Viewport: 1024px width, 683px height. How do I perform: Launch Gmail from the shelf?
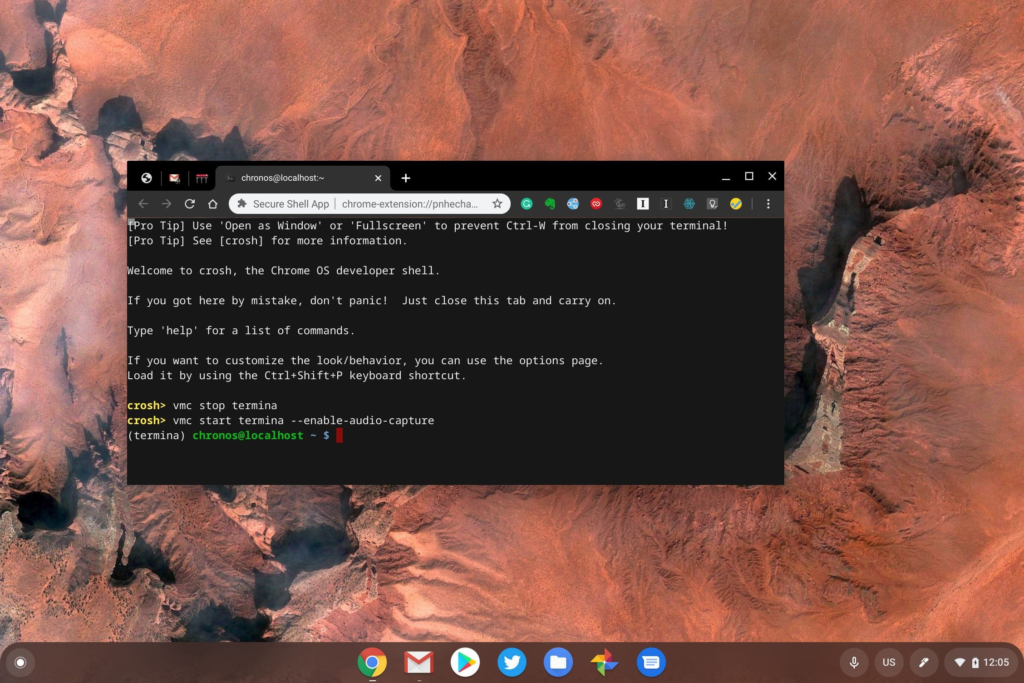coord(419,662)
